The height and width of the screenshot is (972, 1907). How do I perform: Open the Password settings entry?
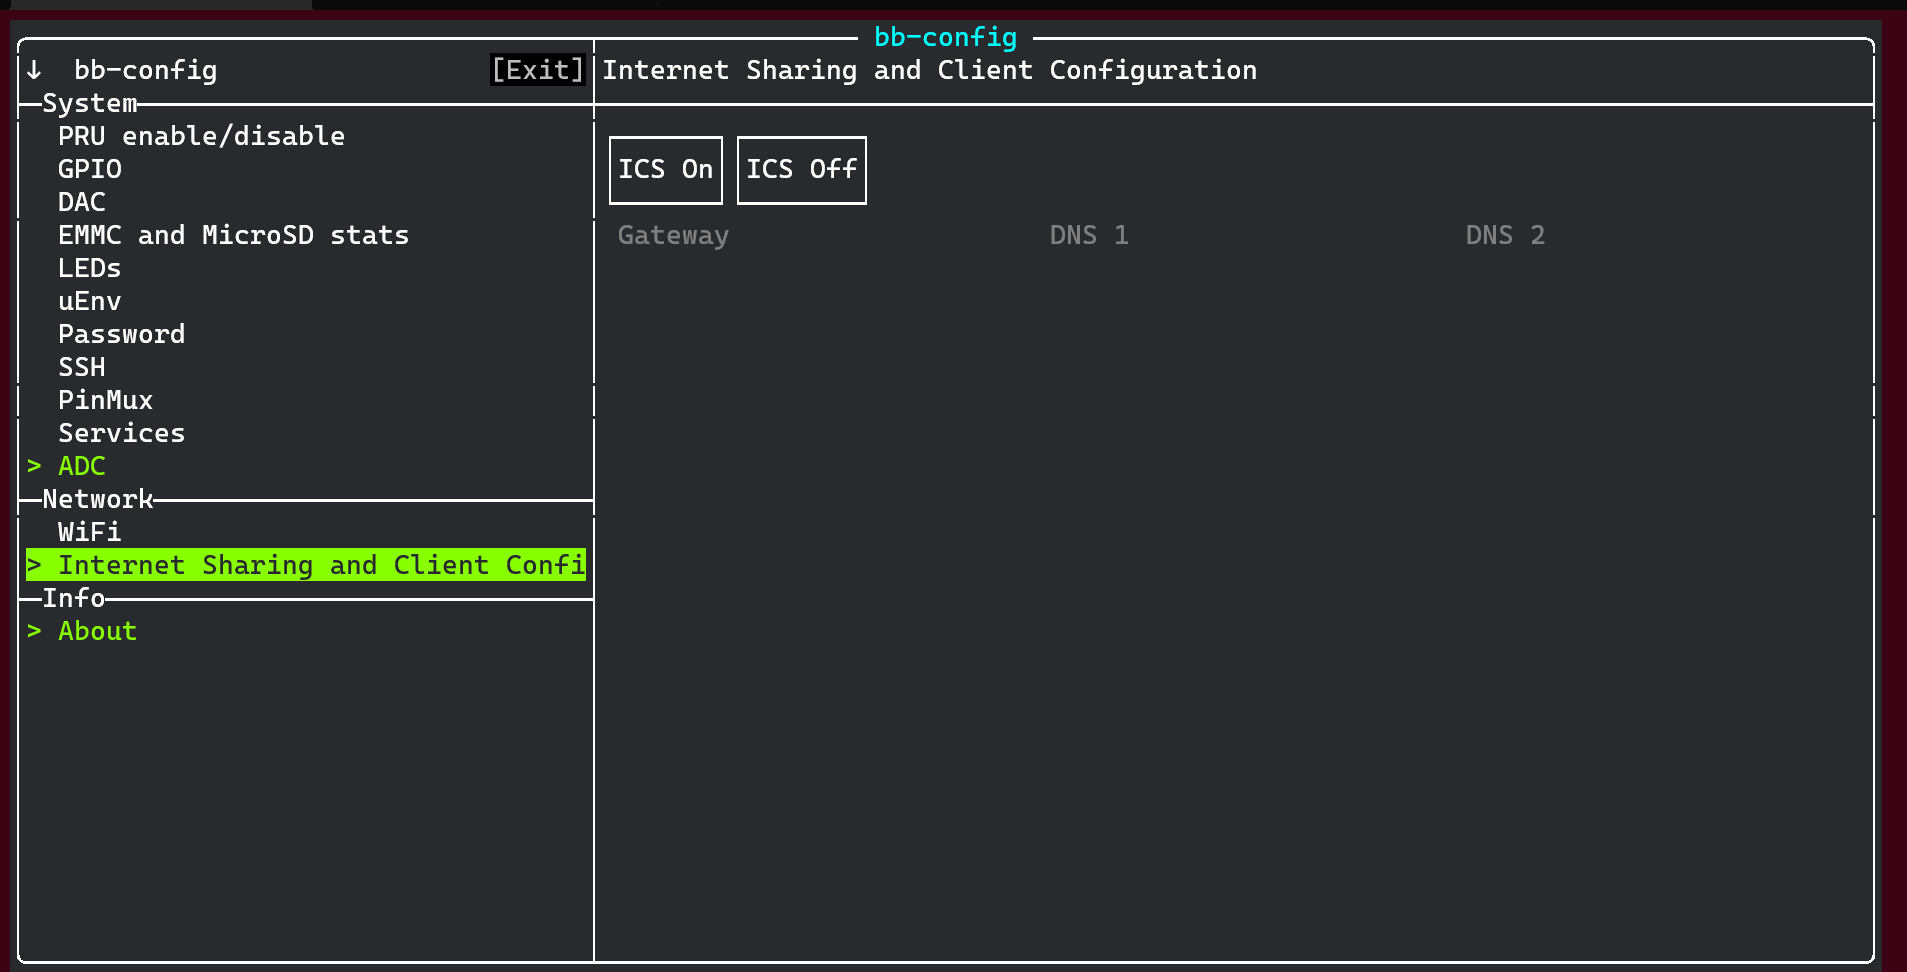pos(121,334)
